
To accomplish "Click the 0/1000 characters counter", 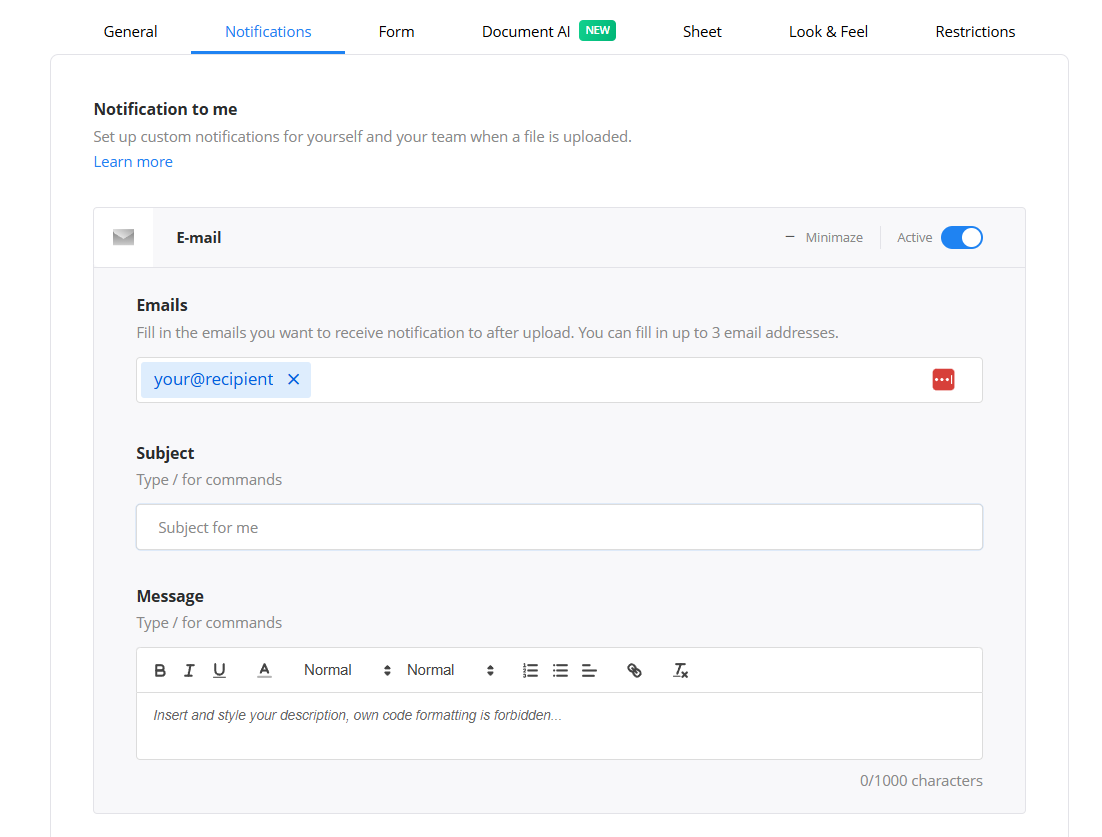I will (921, 781).
